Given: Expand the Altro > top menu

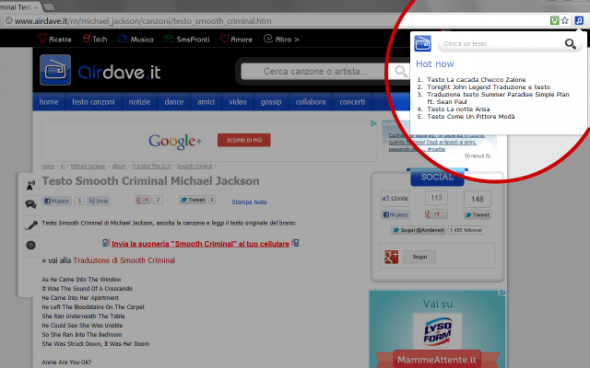Looking at the screenshot, I should (281, 39).
